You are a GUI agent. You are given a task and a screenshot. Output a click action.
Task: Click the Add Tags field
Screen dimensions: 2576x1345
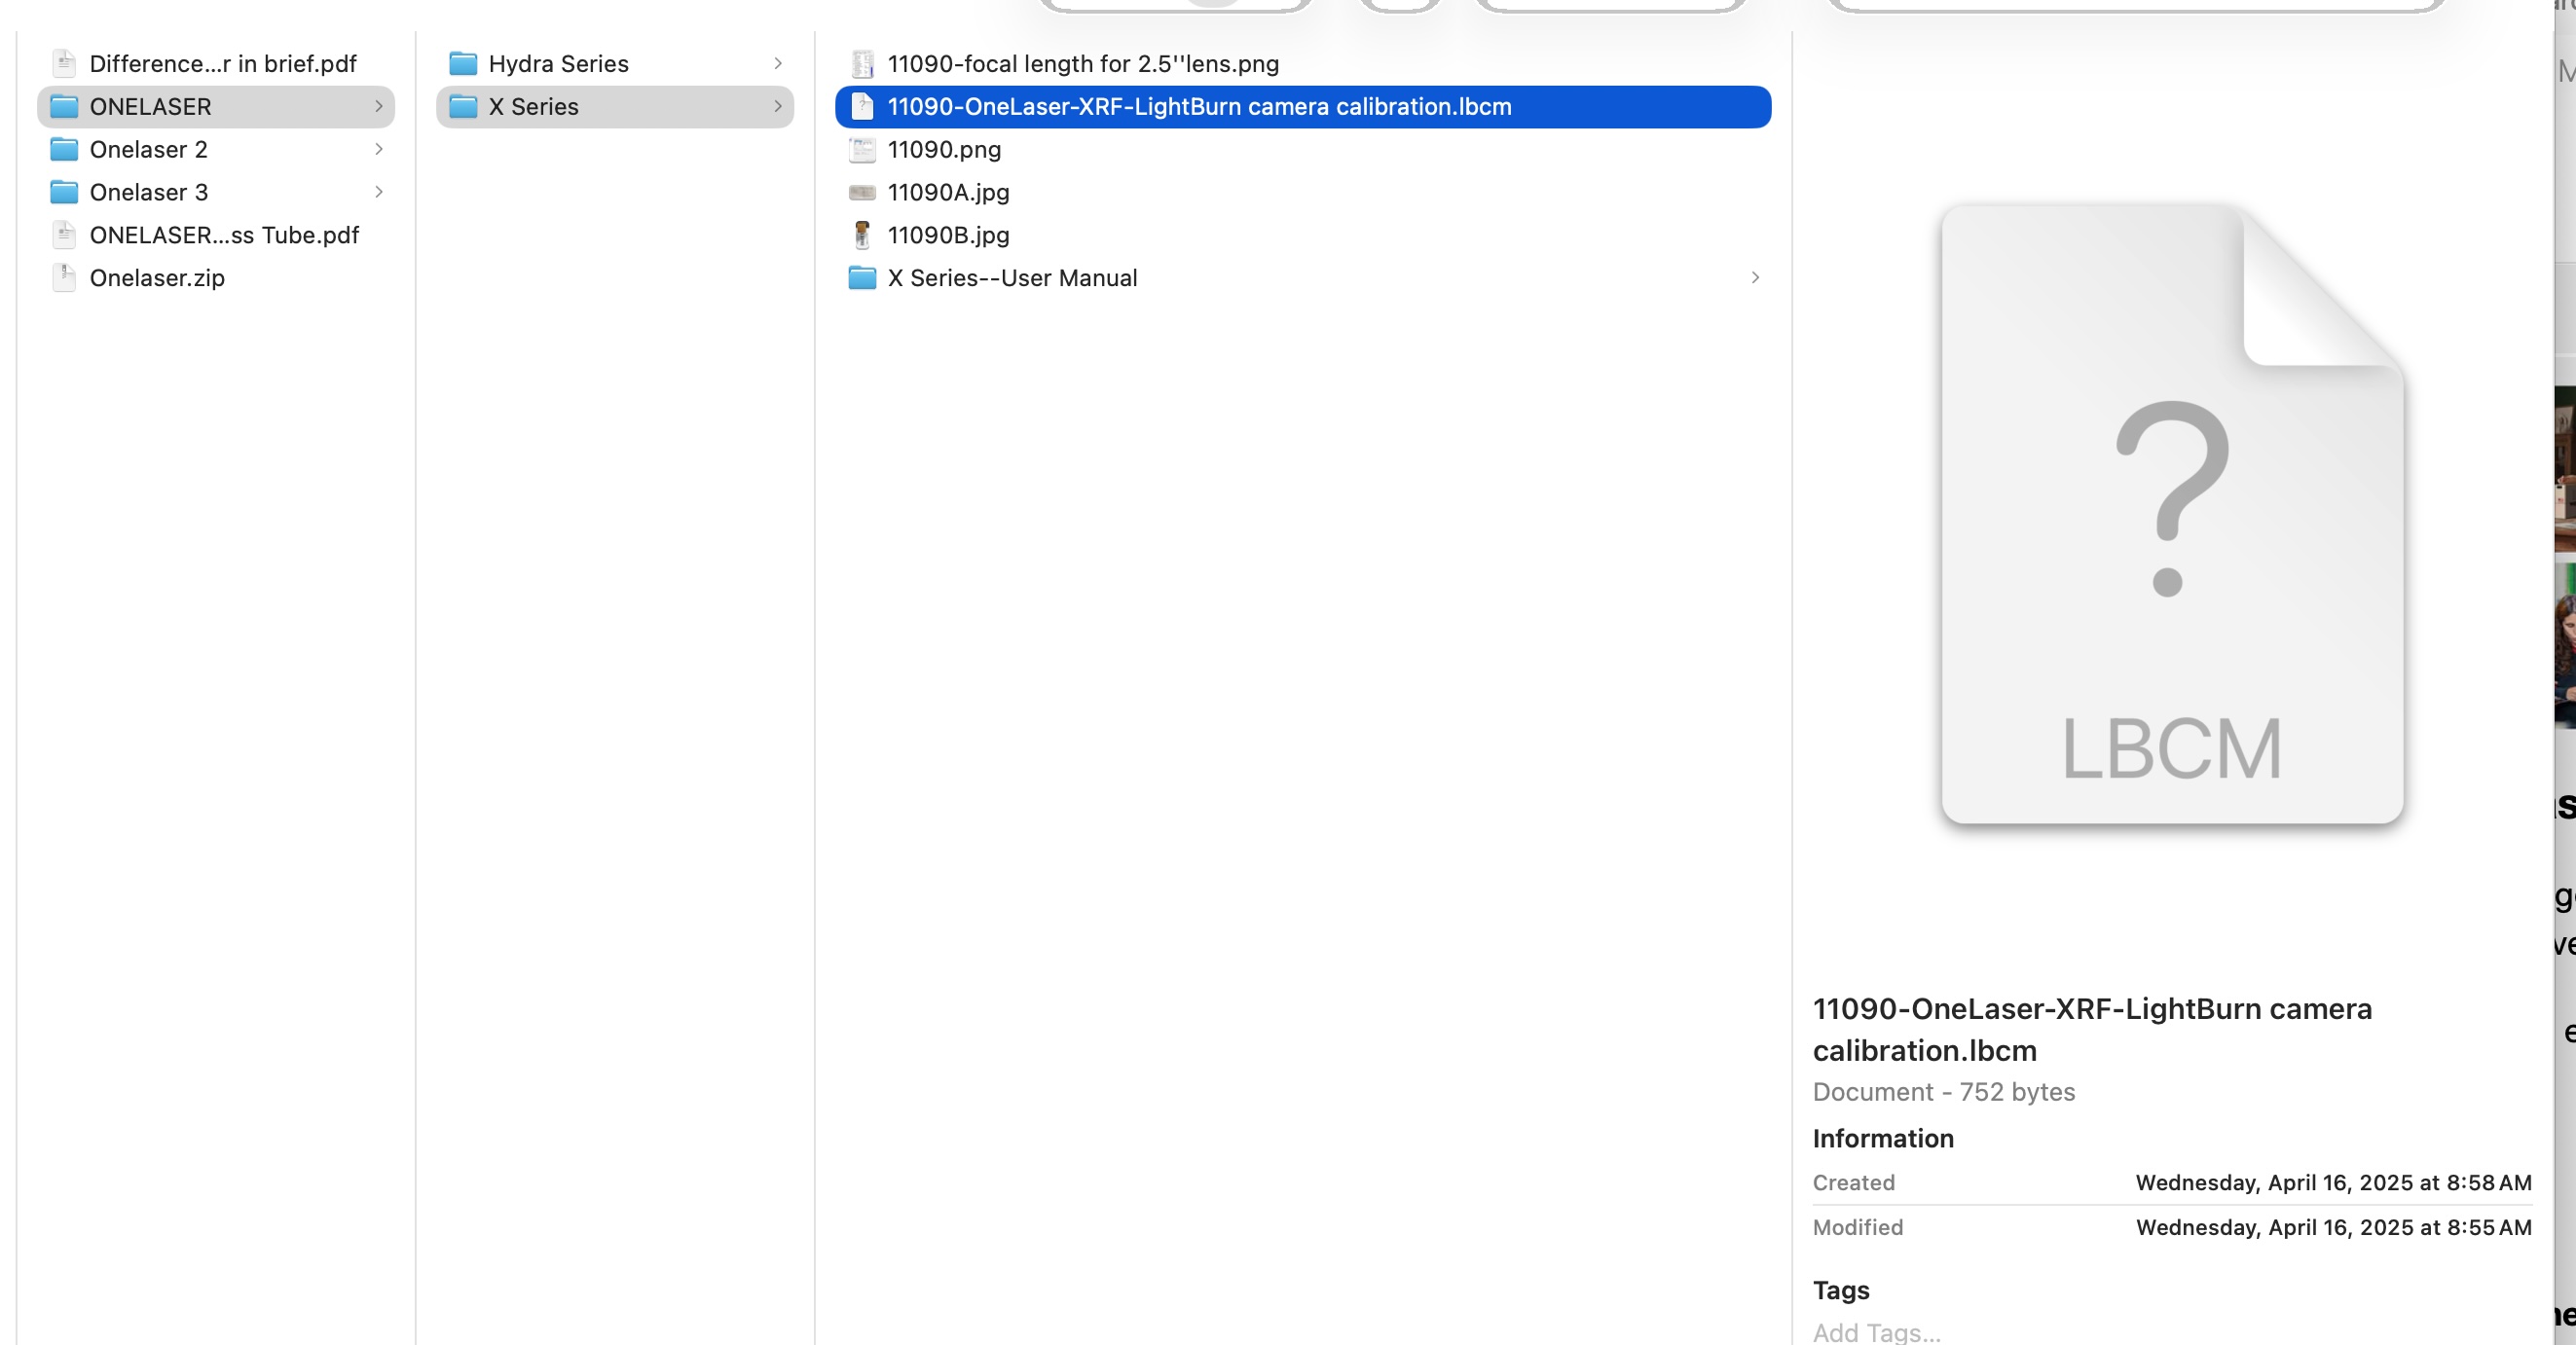(1876, 1332)
